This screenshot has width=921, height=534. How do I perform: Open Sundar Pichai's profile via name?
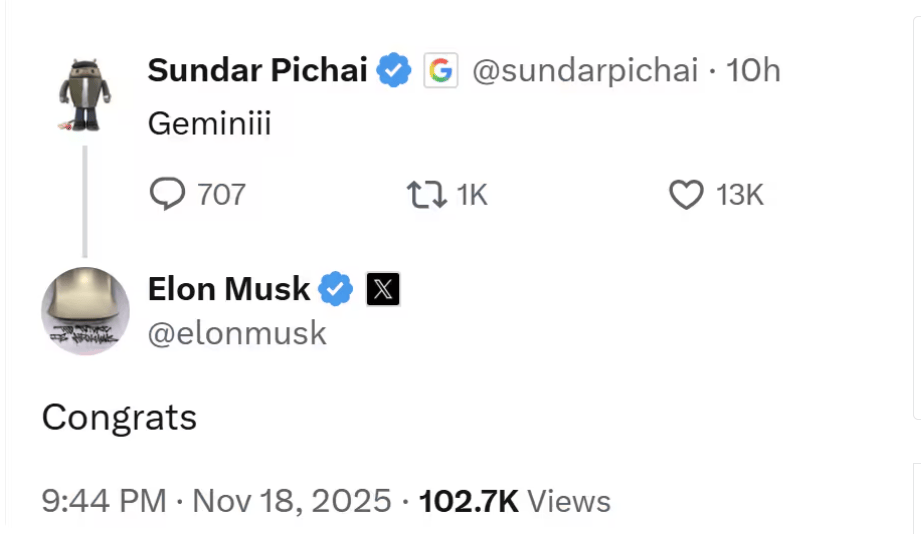click(258, 71)
